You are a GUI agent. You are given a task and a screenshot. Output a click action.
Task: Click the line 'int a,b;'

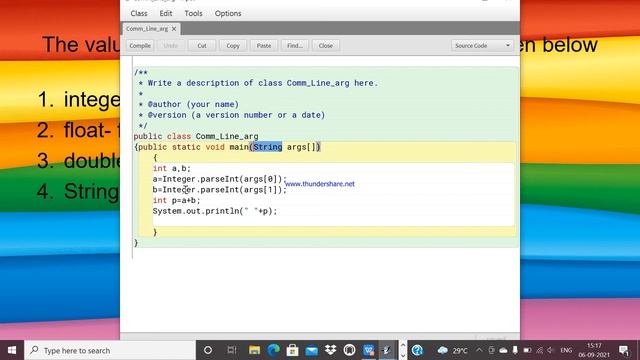172,168
